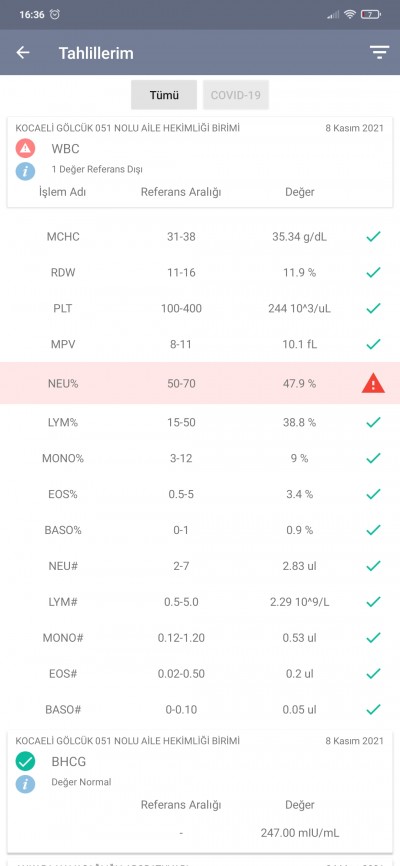The height and width of the screenshot is (866, 400).
Task: Tap the LYM% result row
Action: tap(200, 423)
